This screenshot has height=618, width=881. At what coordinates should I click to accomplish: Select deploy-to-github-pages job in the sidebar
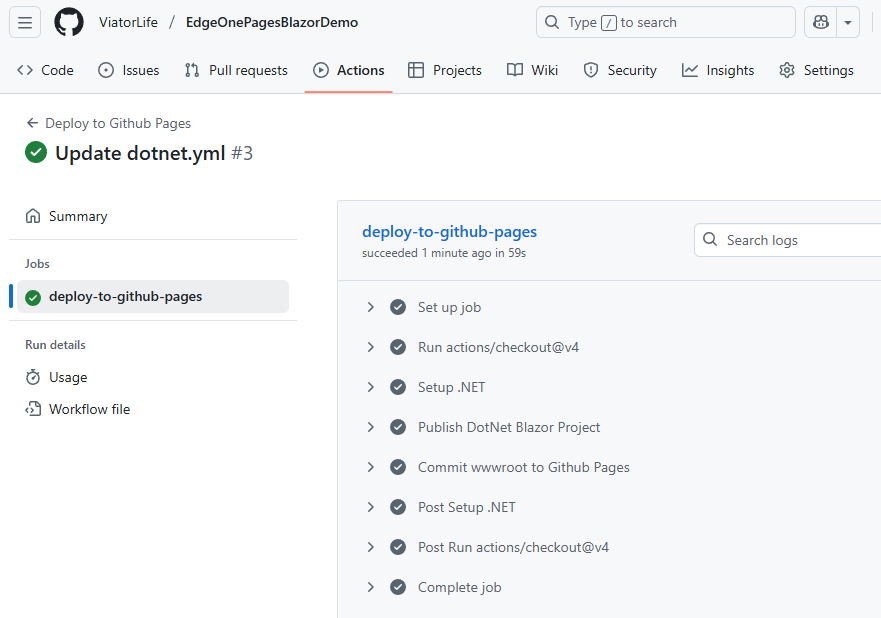pos(125,296)
